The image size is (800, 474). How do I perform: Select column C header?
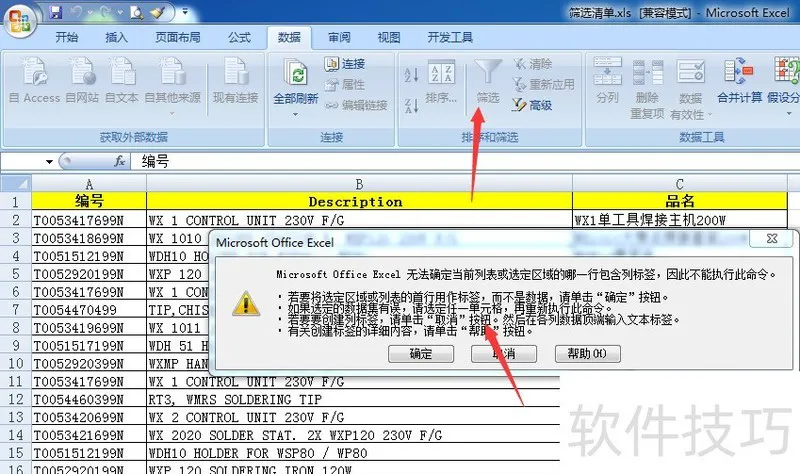point(680,184)
